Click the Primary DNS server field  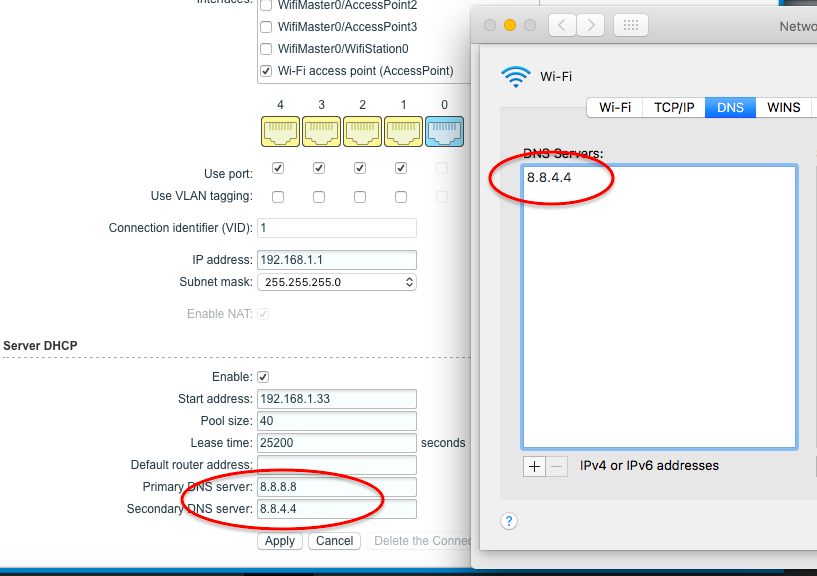pos(337,487)
